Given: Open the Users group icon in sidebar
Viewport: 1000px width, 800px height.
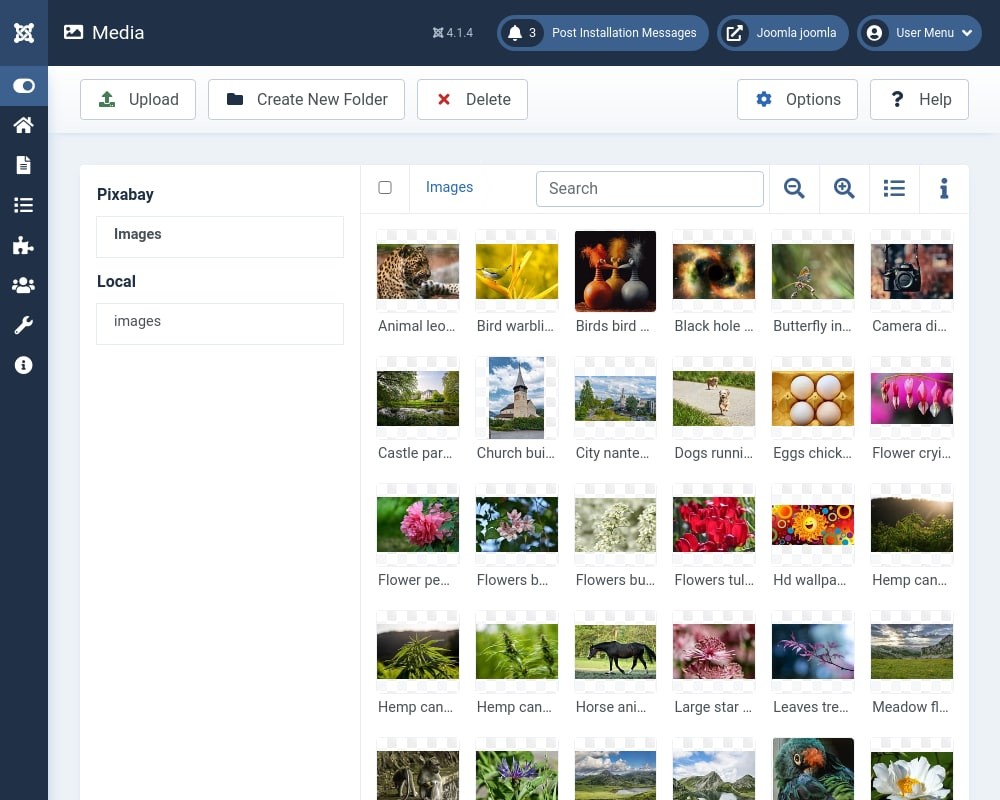Looking at the screenshot, I should coord(24,285).
